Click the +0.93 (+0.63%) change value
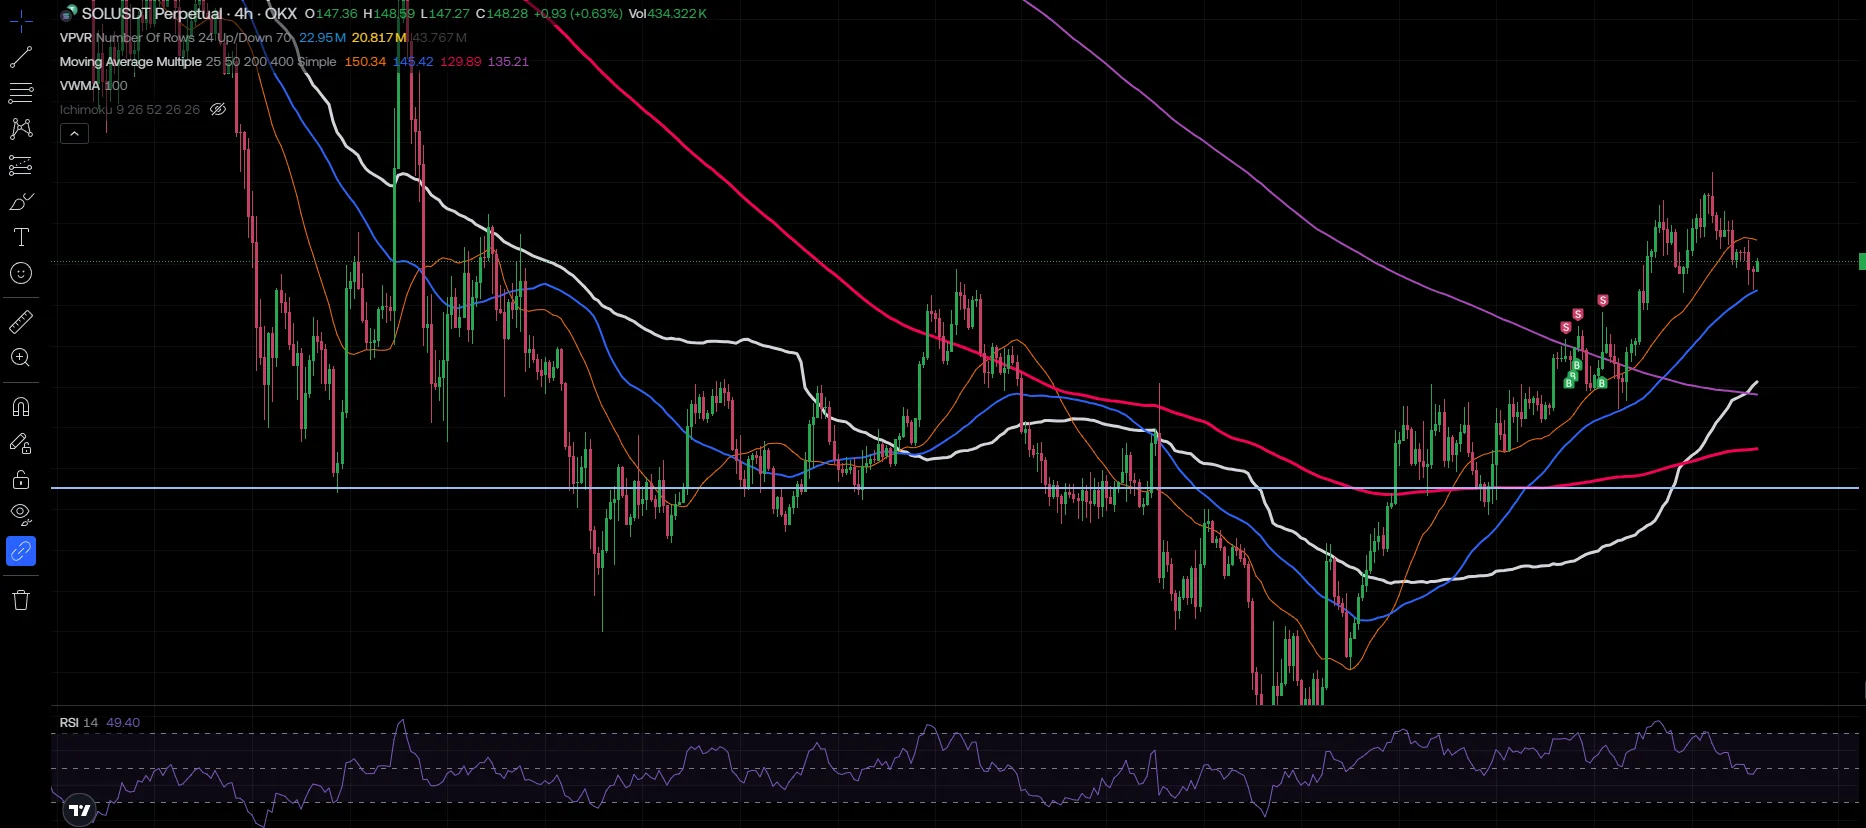Image resolution: width=1866 pixels, height=828 pixels. (x=578, y=14)
